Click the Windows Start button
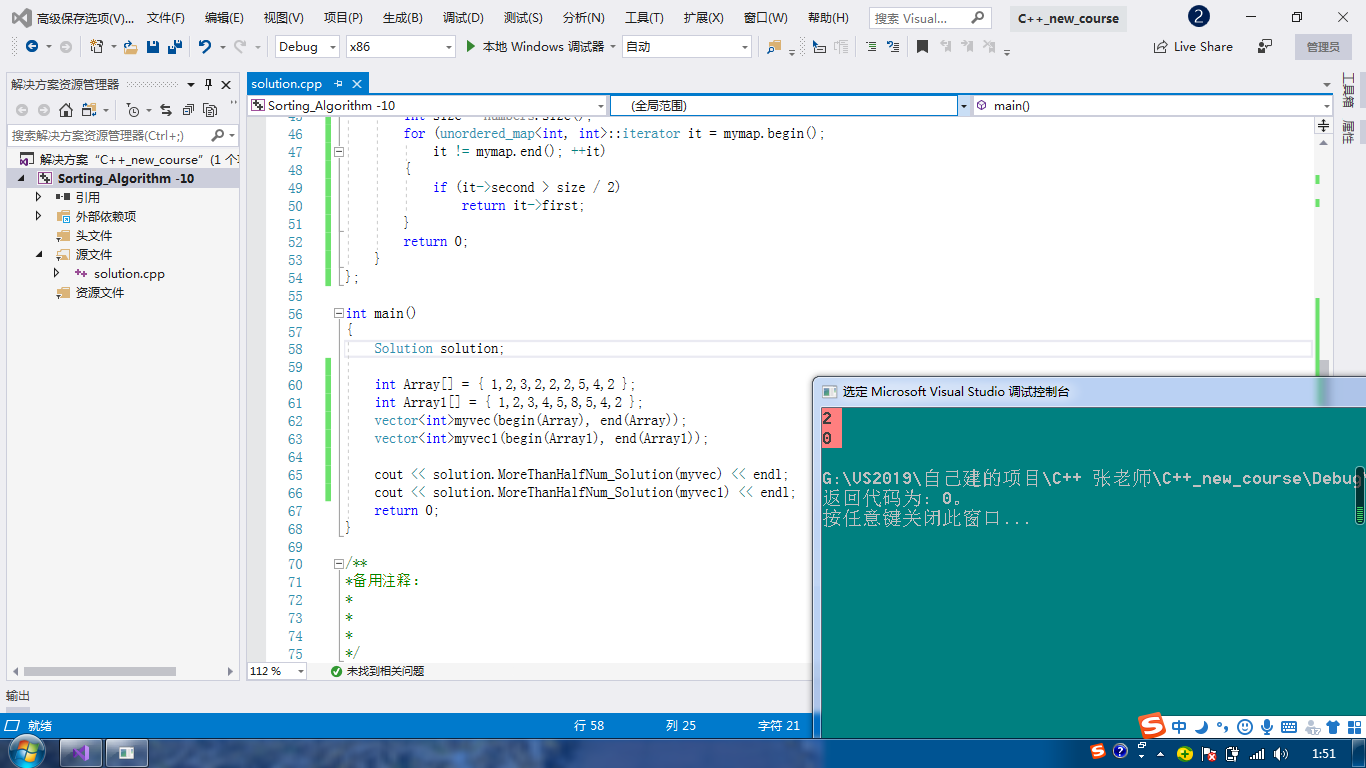1366x768 pixels. (x=25, y=751)
